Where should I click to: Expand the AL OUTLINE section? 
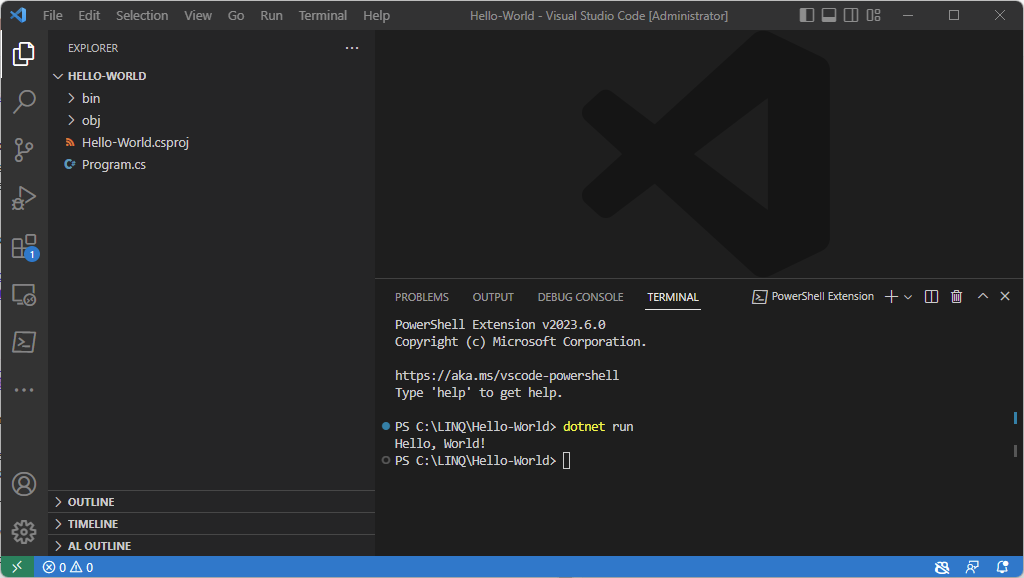coord(212,546)
